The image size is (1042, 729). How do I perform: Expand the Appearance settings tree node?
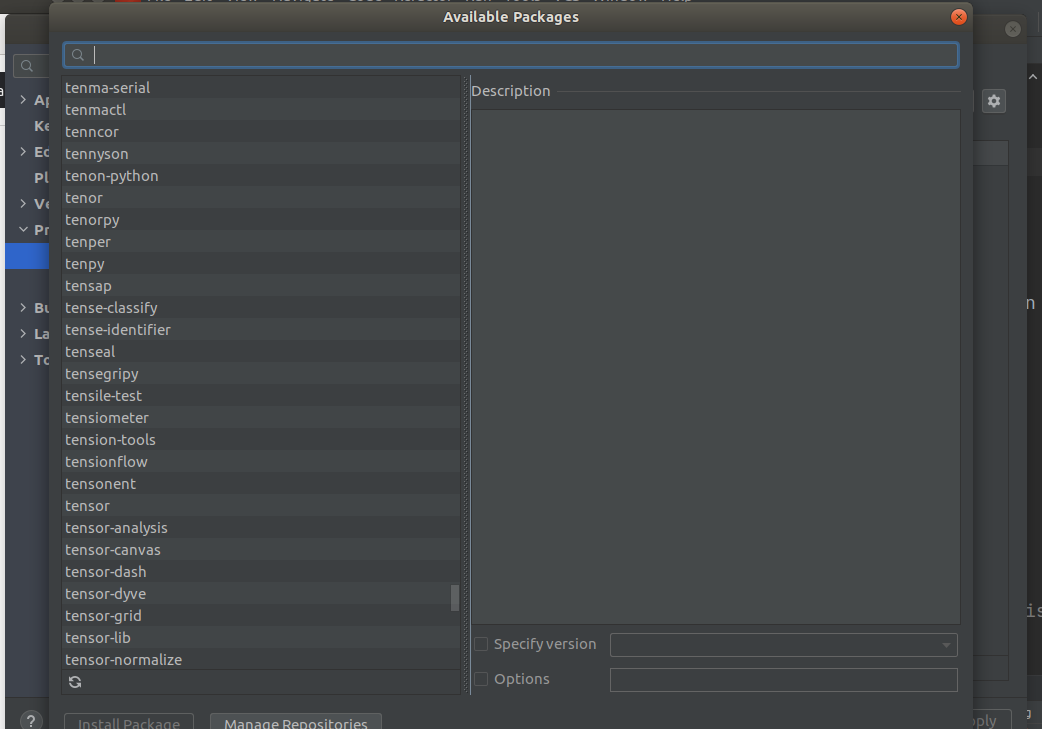pyautogui.click(x=24, y=99)
